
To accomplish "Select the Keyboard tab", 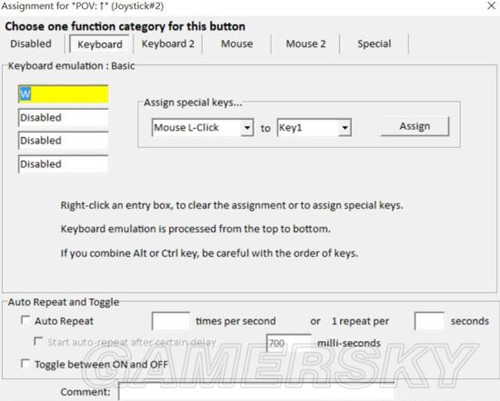I will tap(100, 44).
